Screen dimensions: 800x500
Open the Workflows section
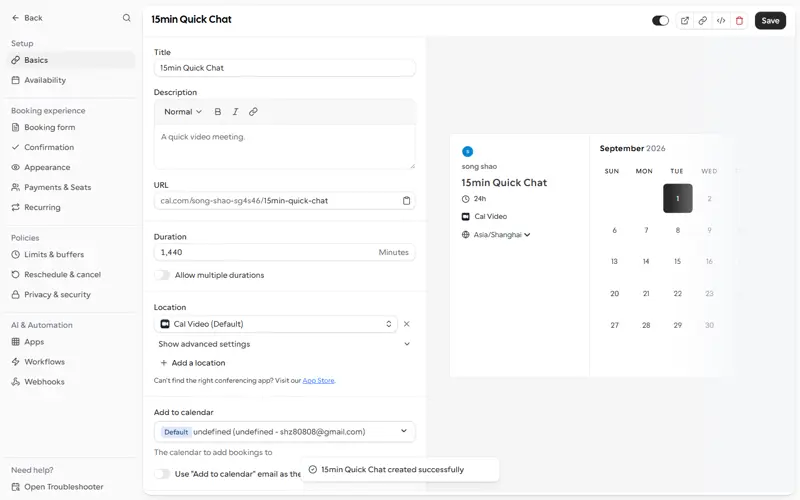click(71, 362)
